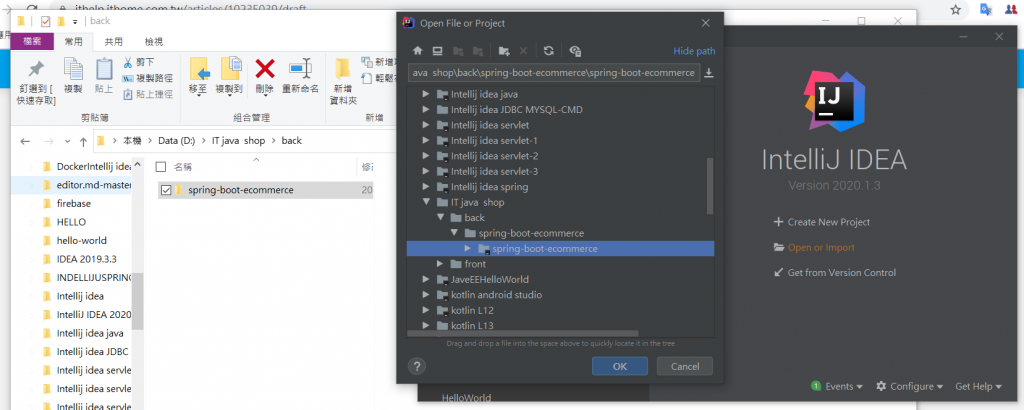Viewport: 1024px width, 410px height.
Task: Expand the front folder node
Action: point(440,264)
